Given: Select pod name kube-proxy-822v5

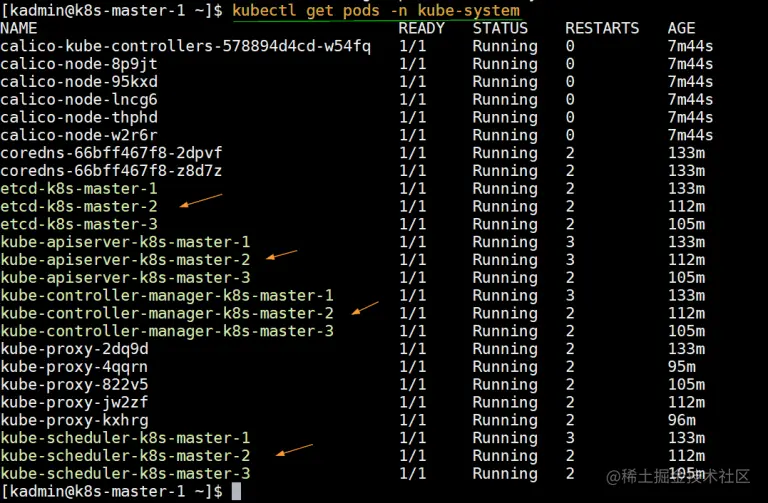Looking at the screenshot, I should point(74,384).
